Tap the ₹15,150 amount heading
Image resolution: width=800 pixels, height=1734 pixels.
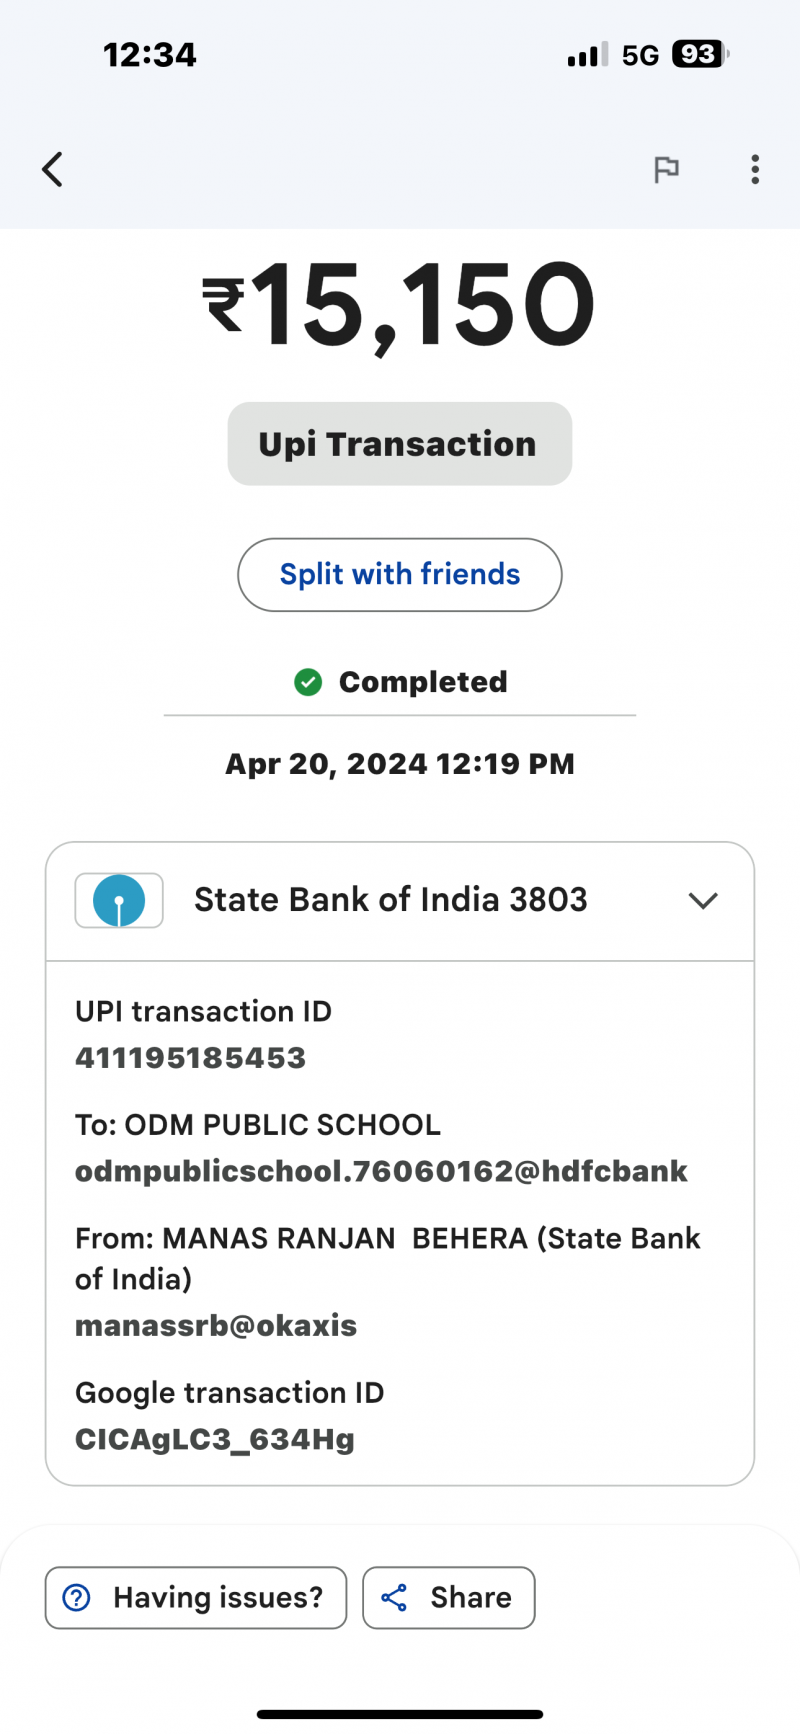399,305
